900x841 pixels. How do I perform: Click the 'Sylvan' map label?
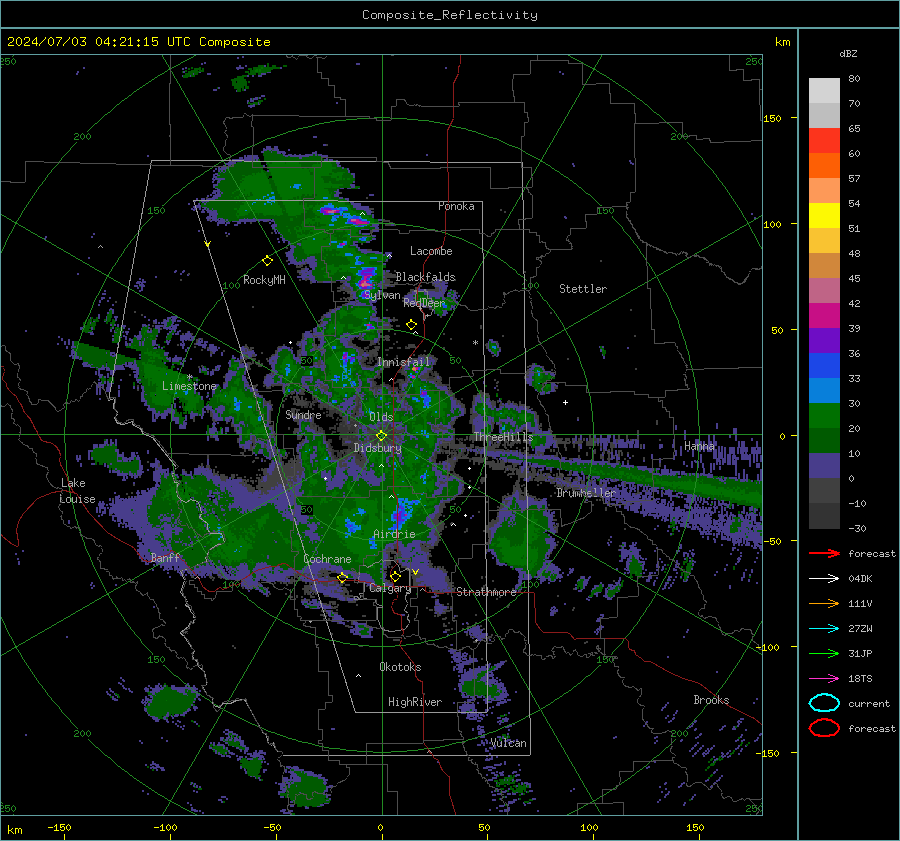pos(382,296)
